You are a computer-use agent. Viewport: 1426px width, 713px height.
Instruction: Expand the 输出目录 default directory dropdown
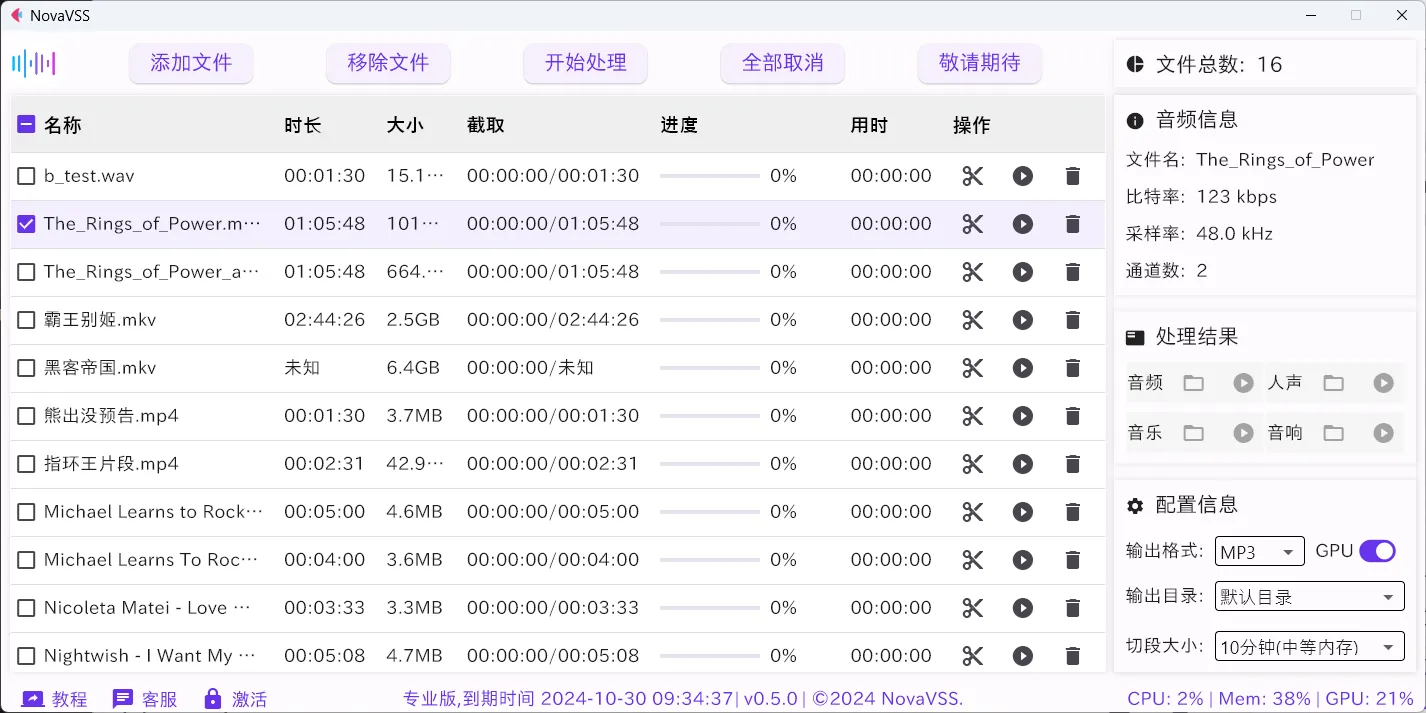[1308, 597]
